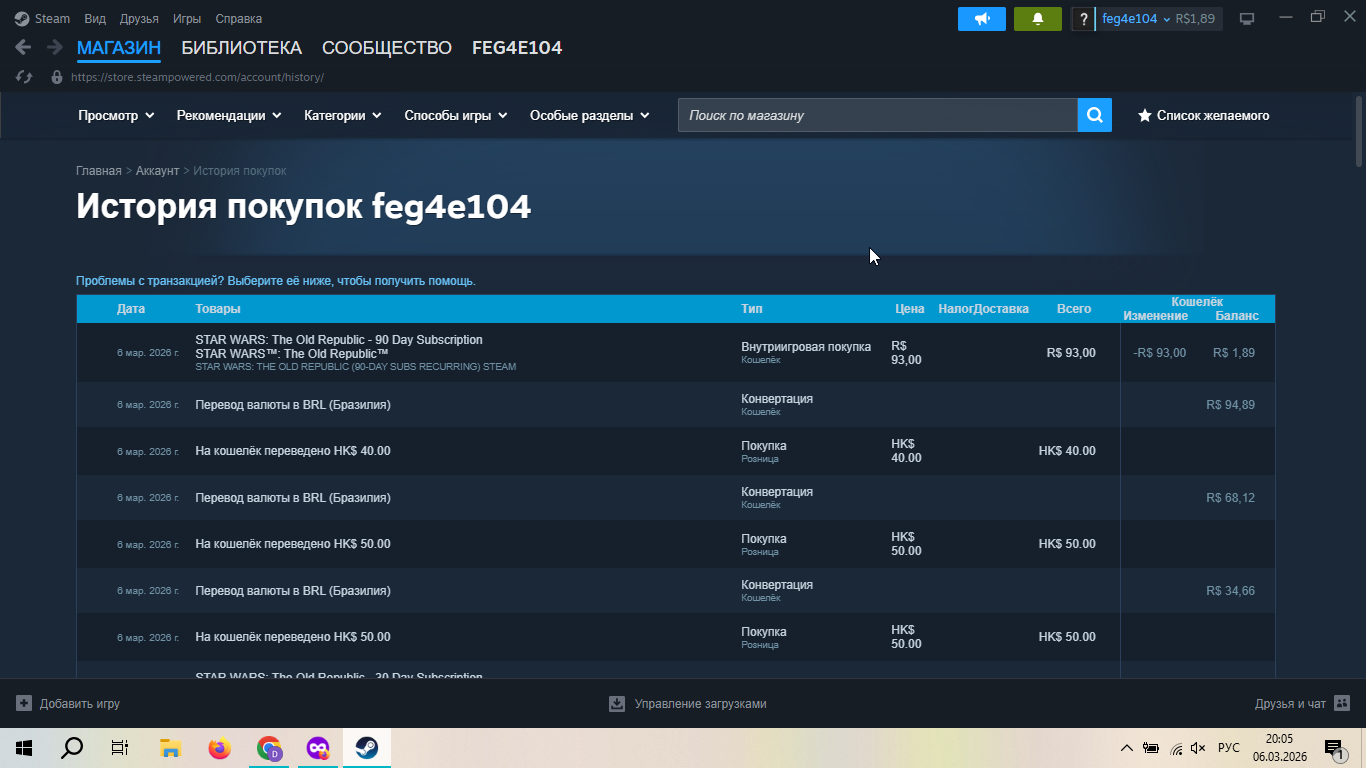
Task: Expand the Способы игры dropdown
Action: [456, 115]
